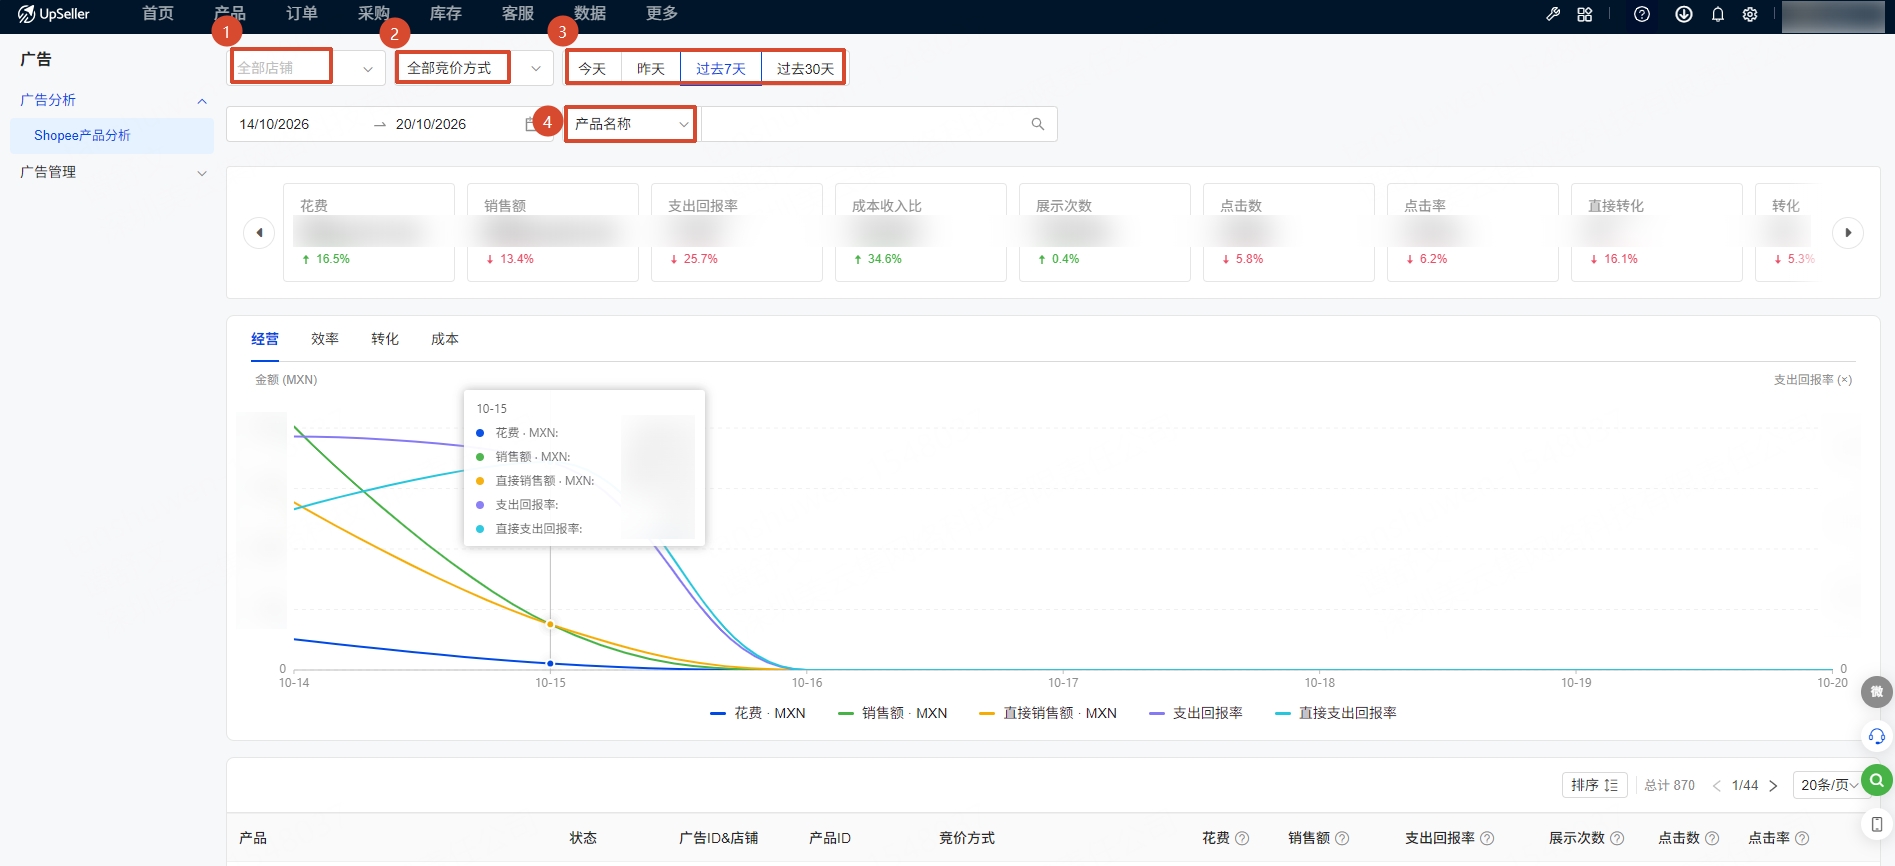Image resolution: width=1895 pixels, height=866 pixels.
Task: Open the download center icon
Action: [x=1684, y=14]
